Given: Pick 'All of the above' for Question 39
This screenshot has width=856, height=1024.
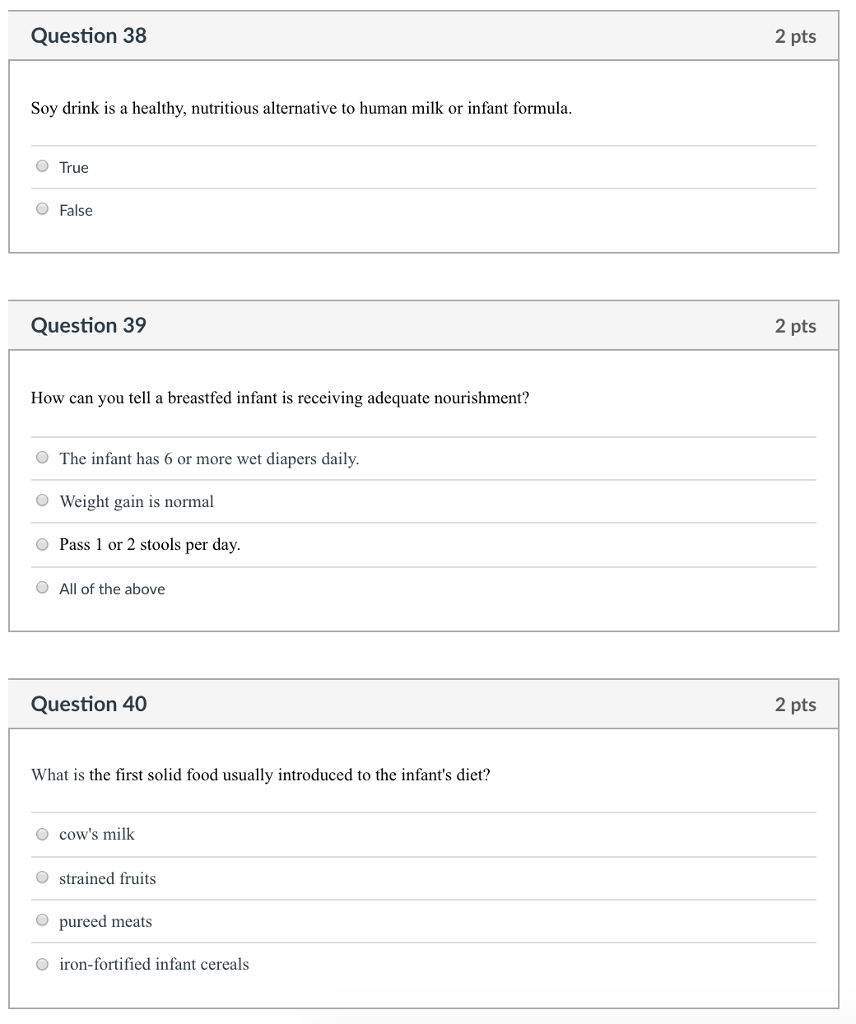Looking at the screenshot, I should click(42, 587).
